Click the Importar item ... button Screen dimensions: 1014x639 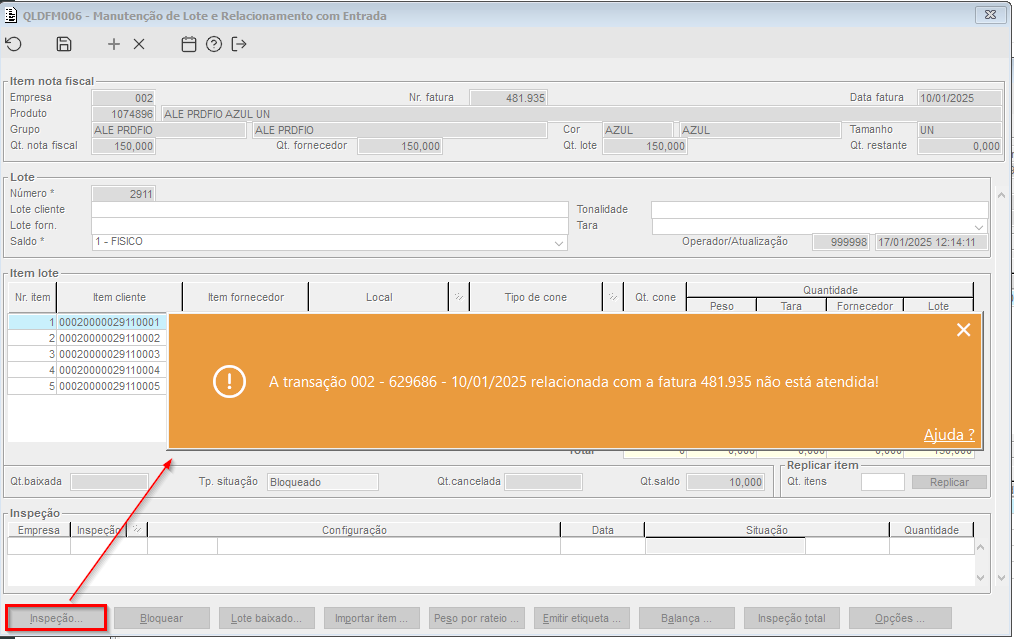(x=371, y=618)
